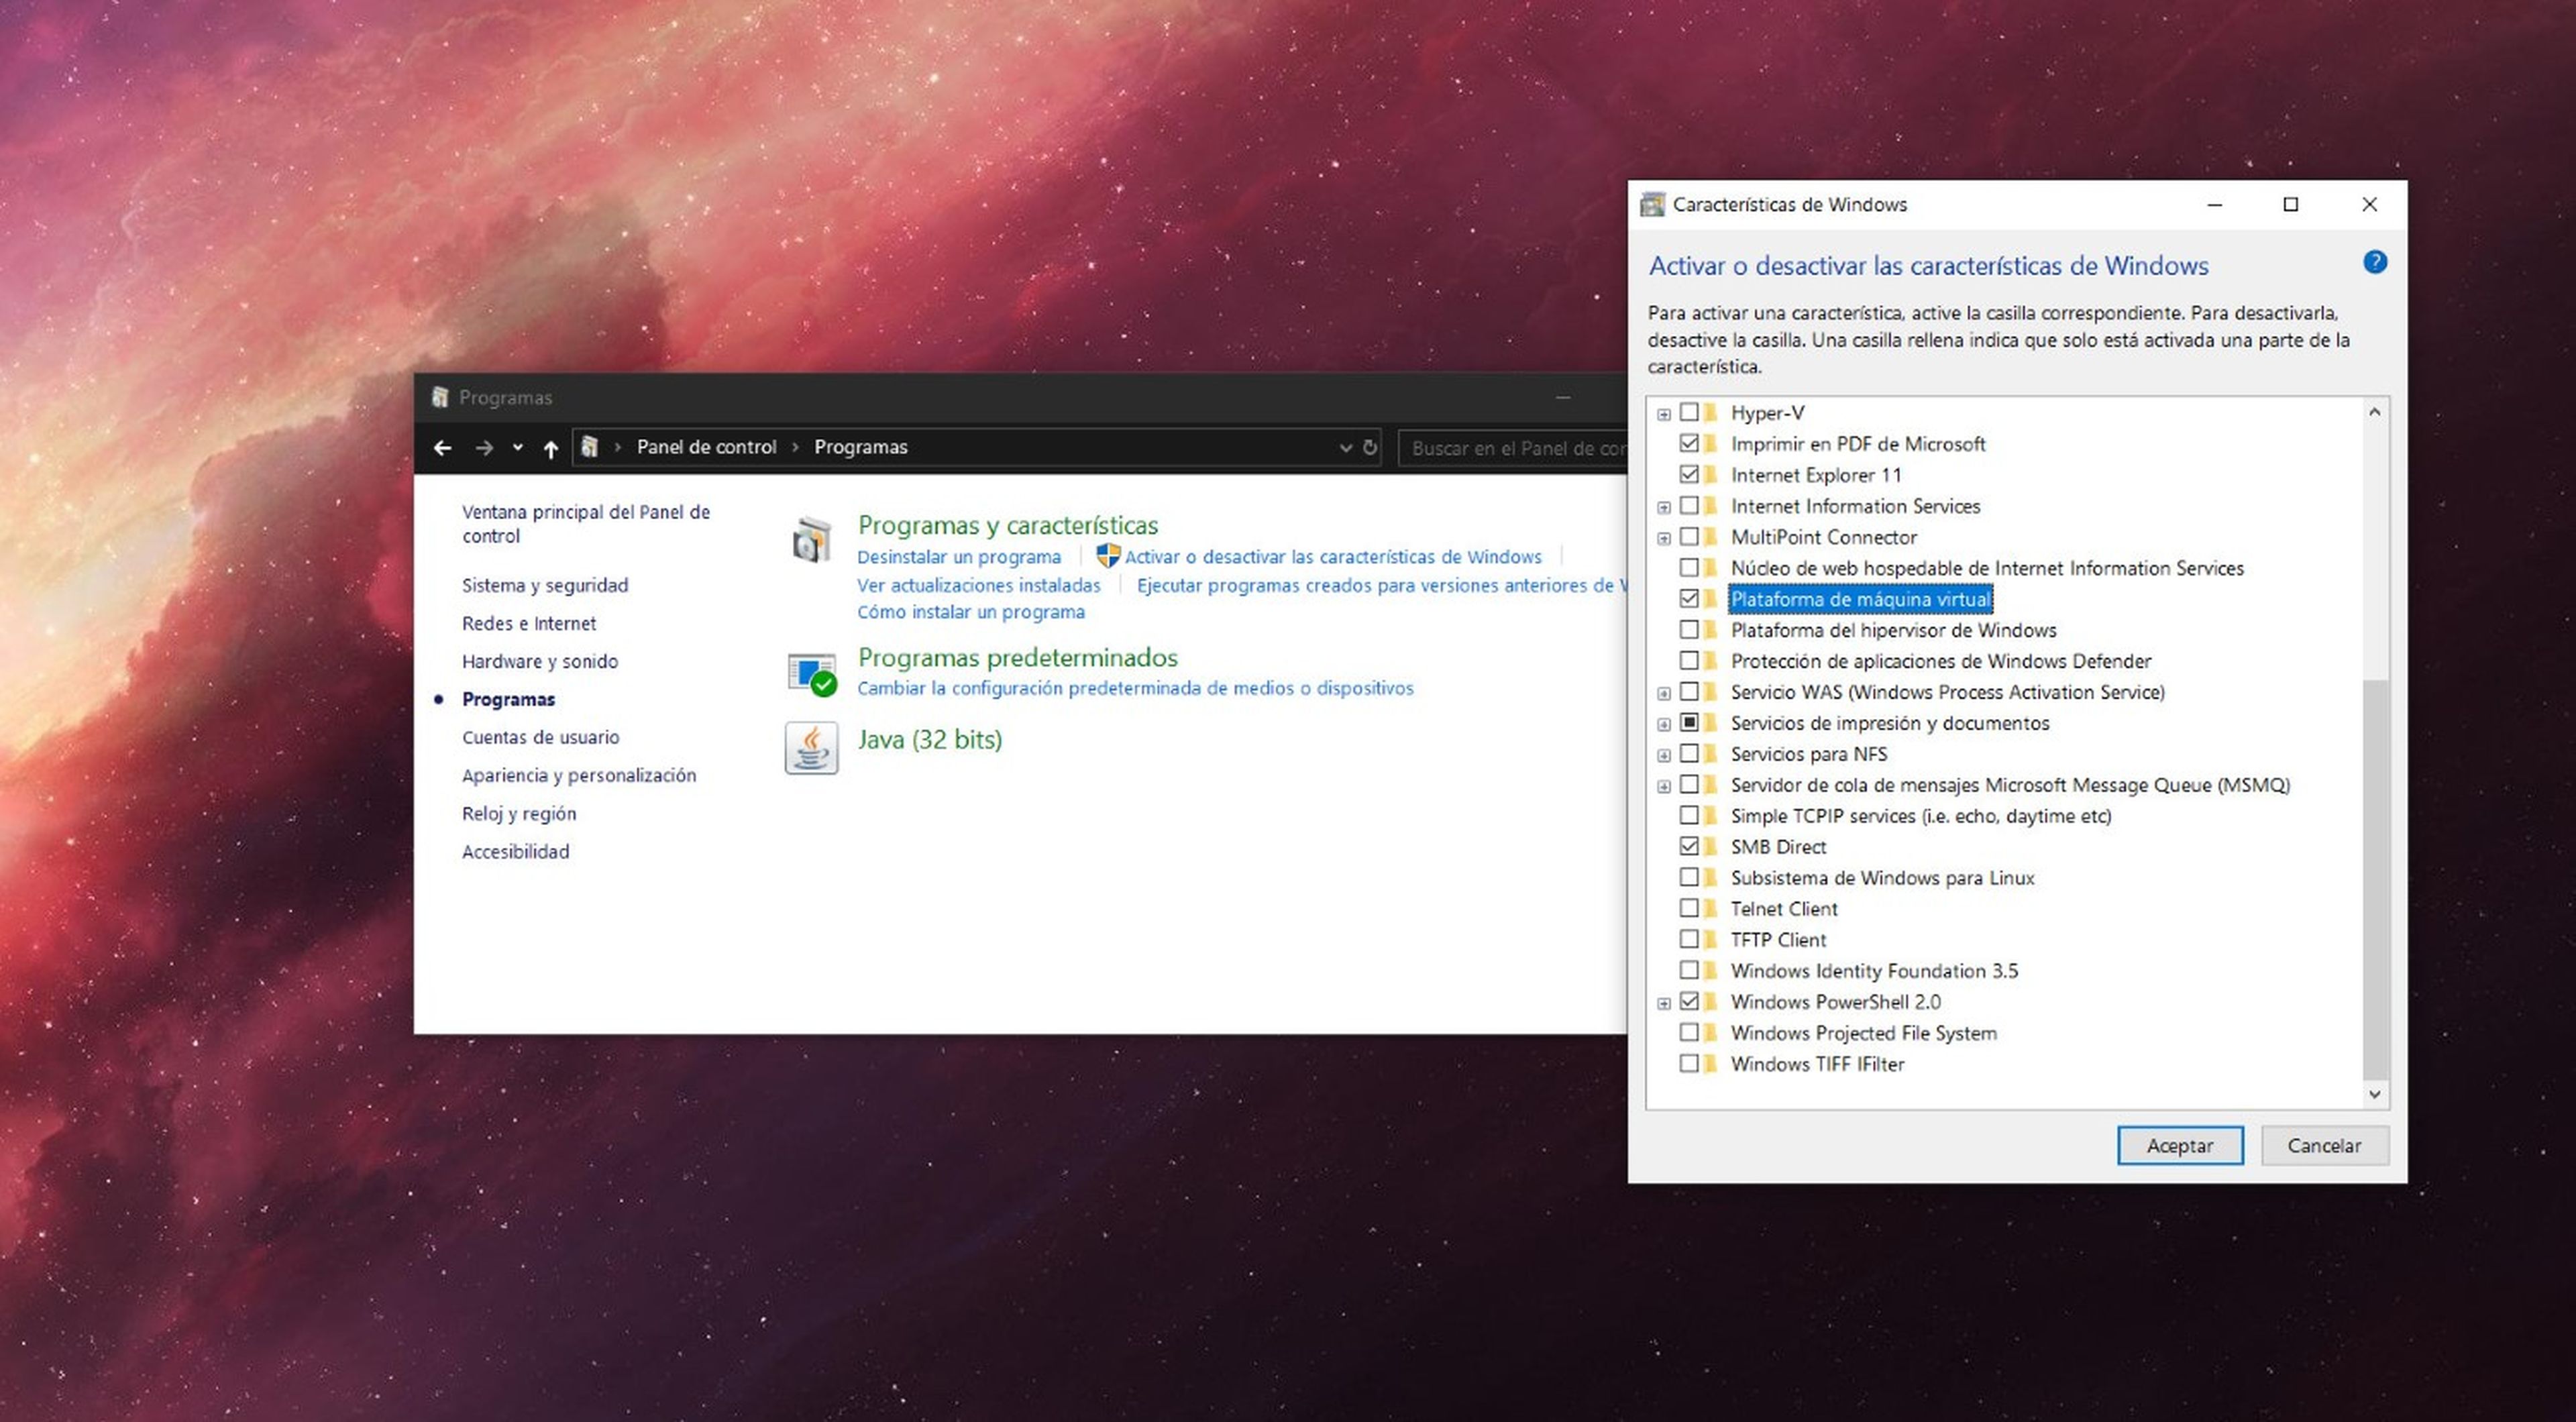
Task: Click Activar o desactivar características link
Action: [x=1333, y=557]
